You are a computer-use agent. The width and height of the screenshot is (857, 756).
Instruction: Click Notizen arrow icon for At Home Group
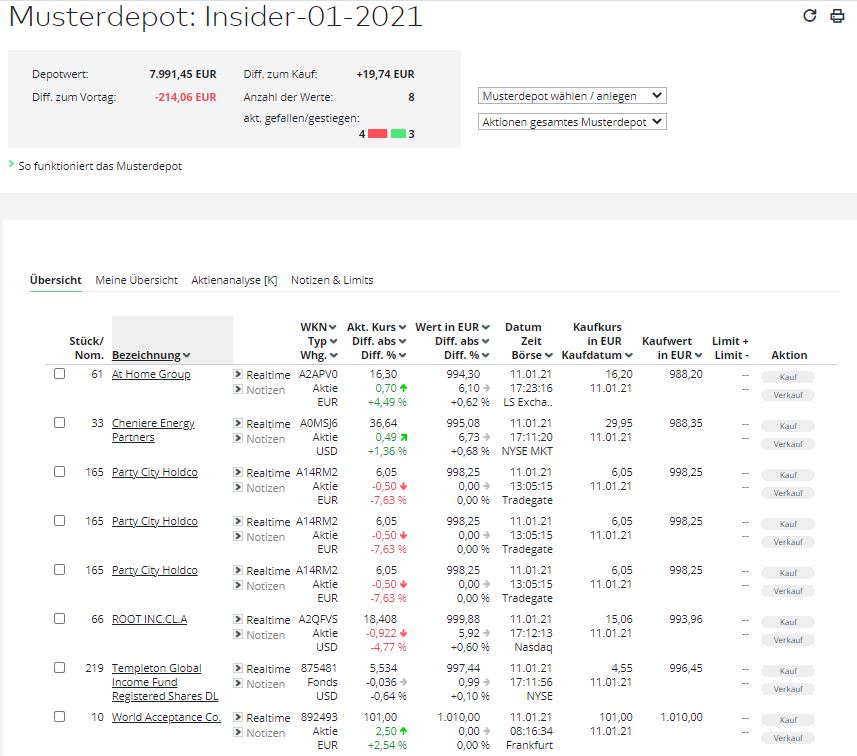tap(238, 389)
